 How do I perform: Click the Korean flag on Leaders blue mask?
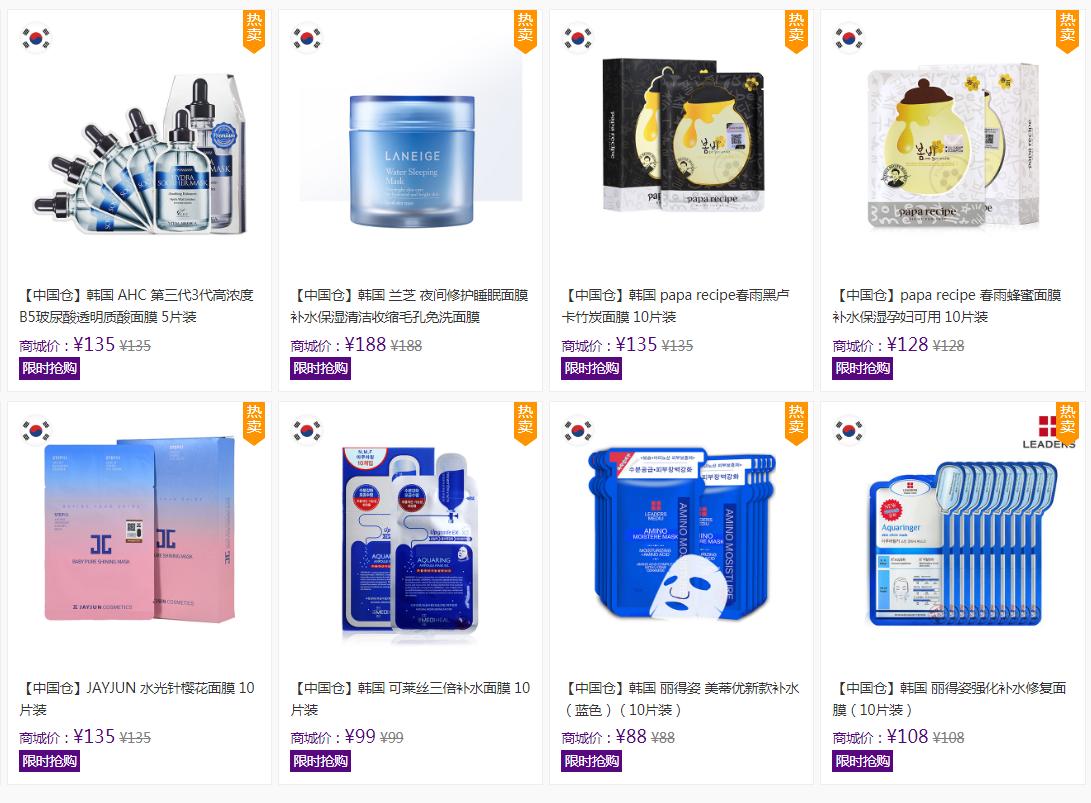pyautogui.click(x=578, y=430)
